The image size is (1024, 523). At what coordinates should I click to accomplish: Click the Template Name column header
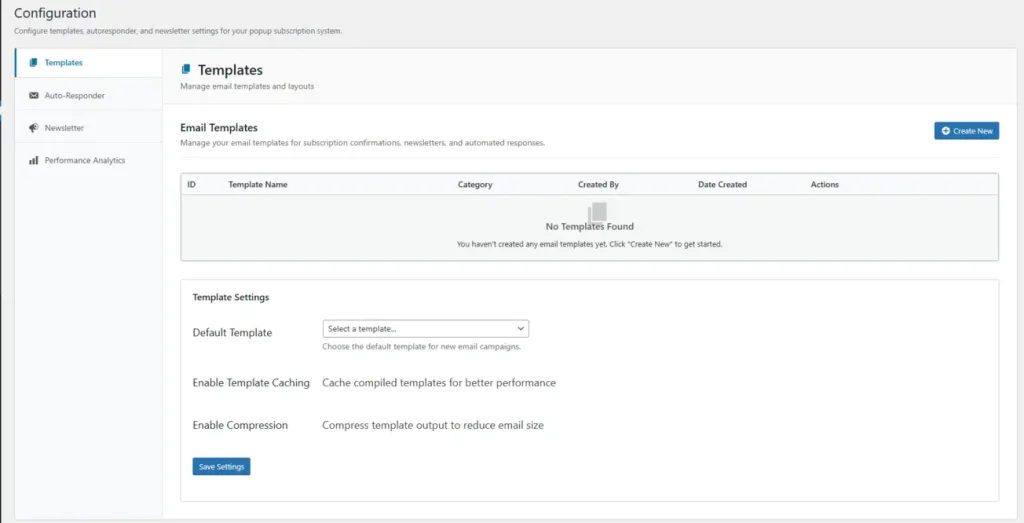click(x=258, y=185)
